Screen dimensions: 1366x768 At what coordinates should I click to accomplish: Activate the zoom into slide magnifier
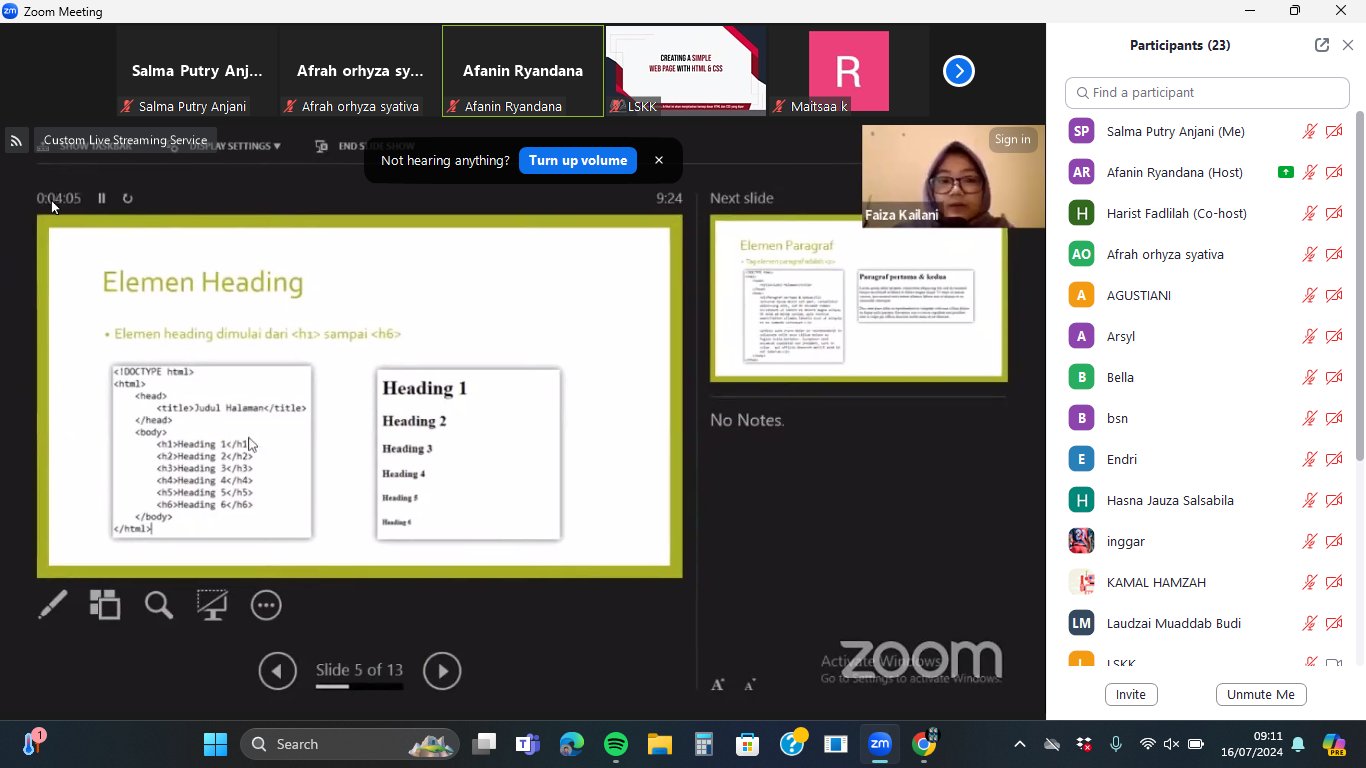point(159,605)
